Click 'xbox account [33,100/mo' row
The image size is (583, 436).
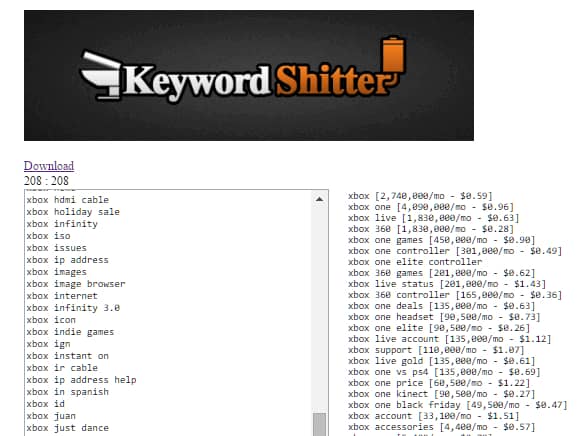pos(434,416)
